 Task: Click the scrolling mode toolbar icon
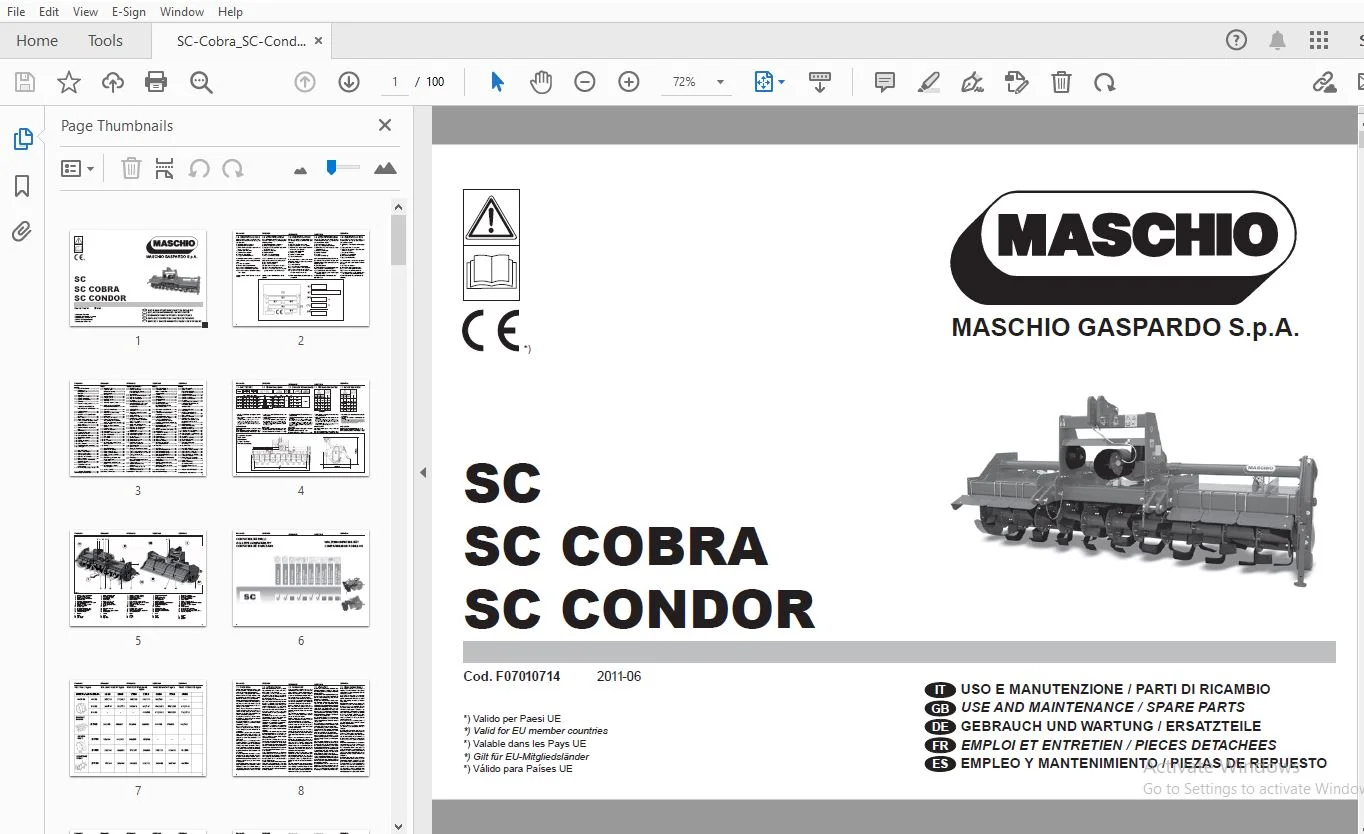(x=820, y=82)
